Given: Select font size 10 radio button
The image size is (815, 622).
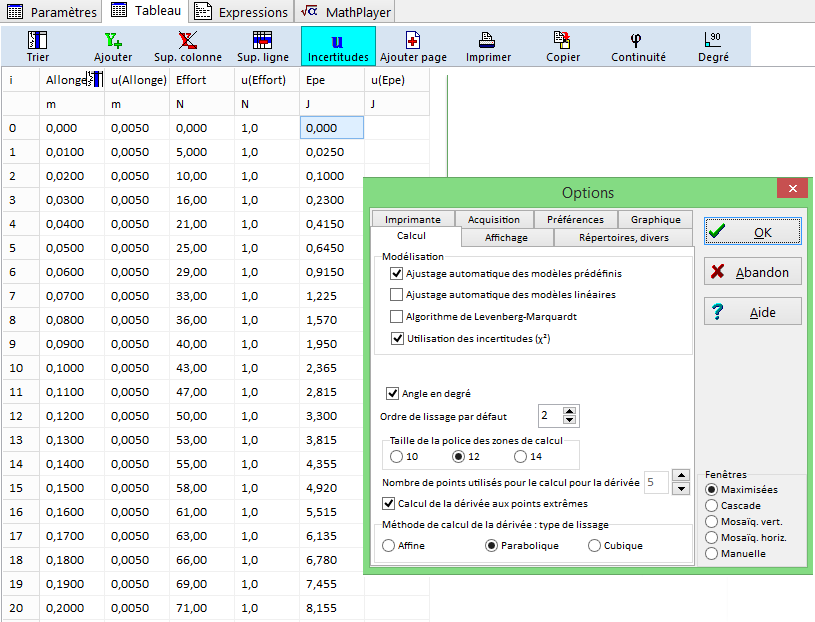Looking at the screenshot, I should [x=397, y=456].
